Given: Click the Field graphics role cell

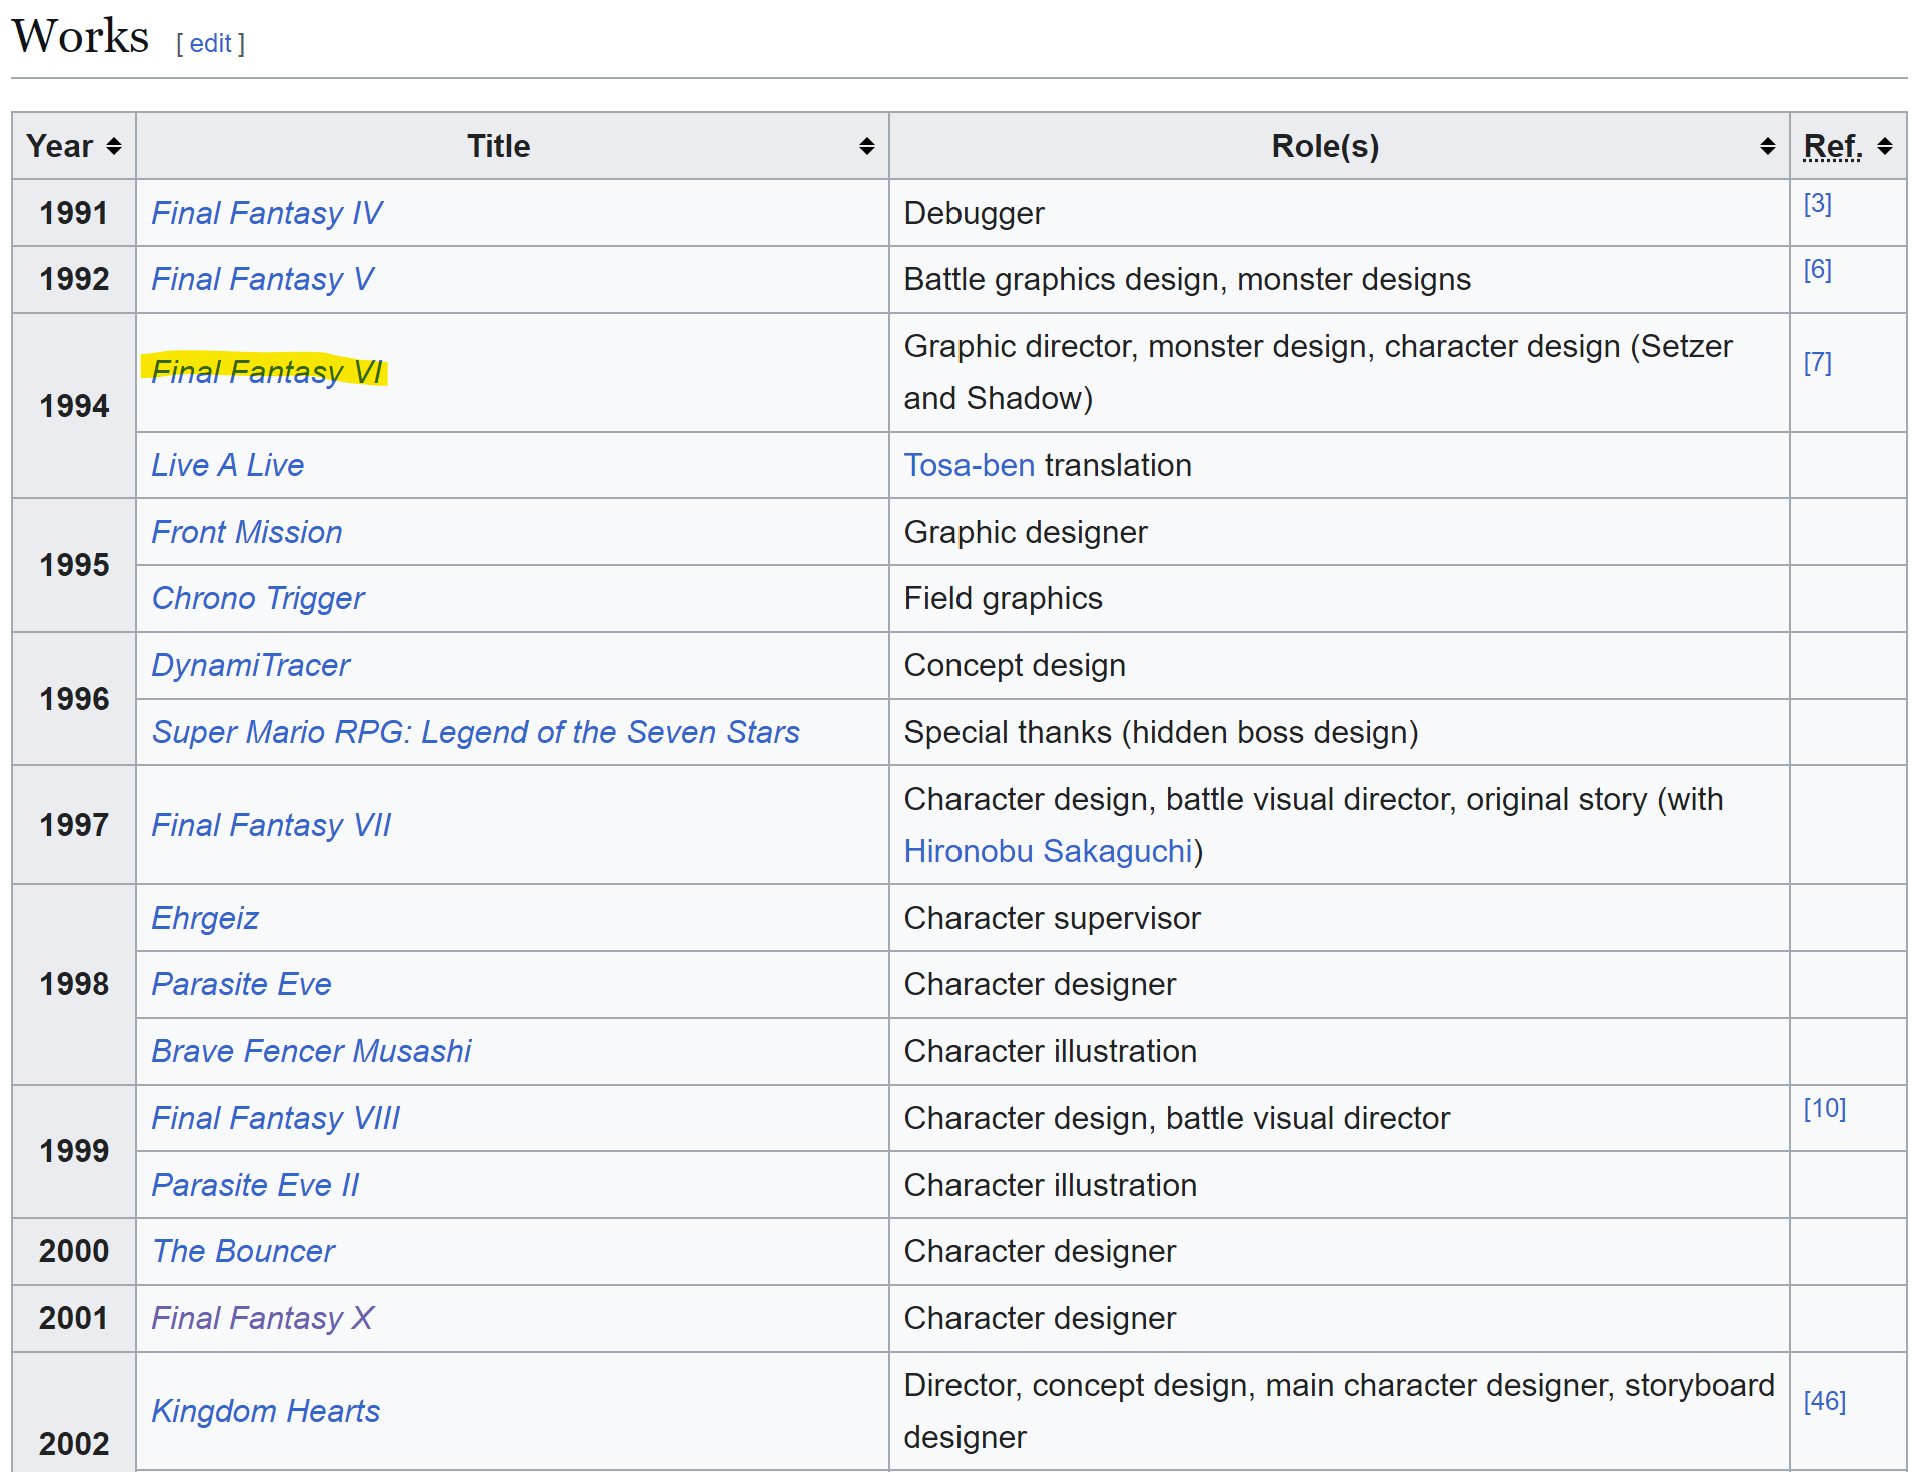Looking at the screenshot, I should click(1339, 598).
